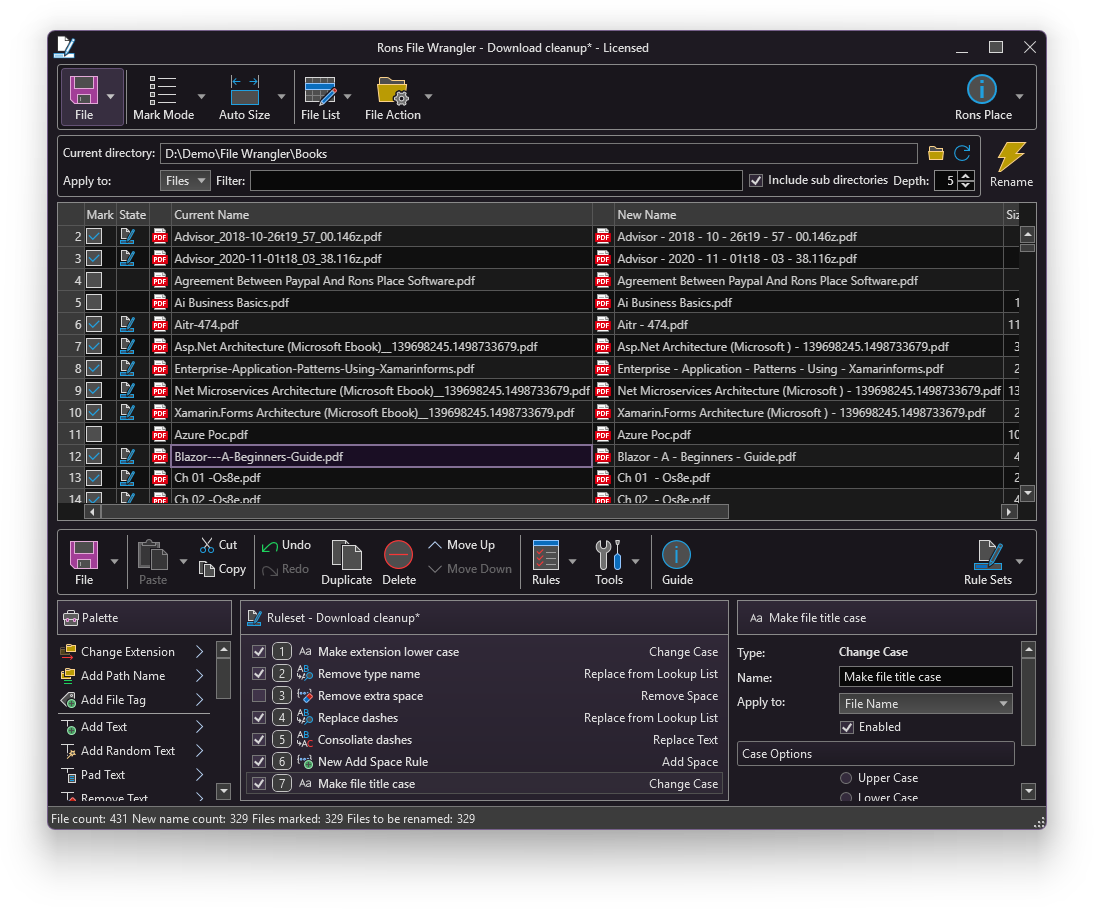Browse for current directory folder icon
Viewport: 1094px width, 909px height.
(936, 153)
